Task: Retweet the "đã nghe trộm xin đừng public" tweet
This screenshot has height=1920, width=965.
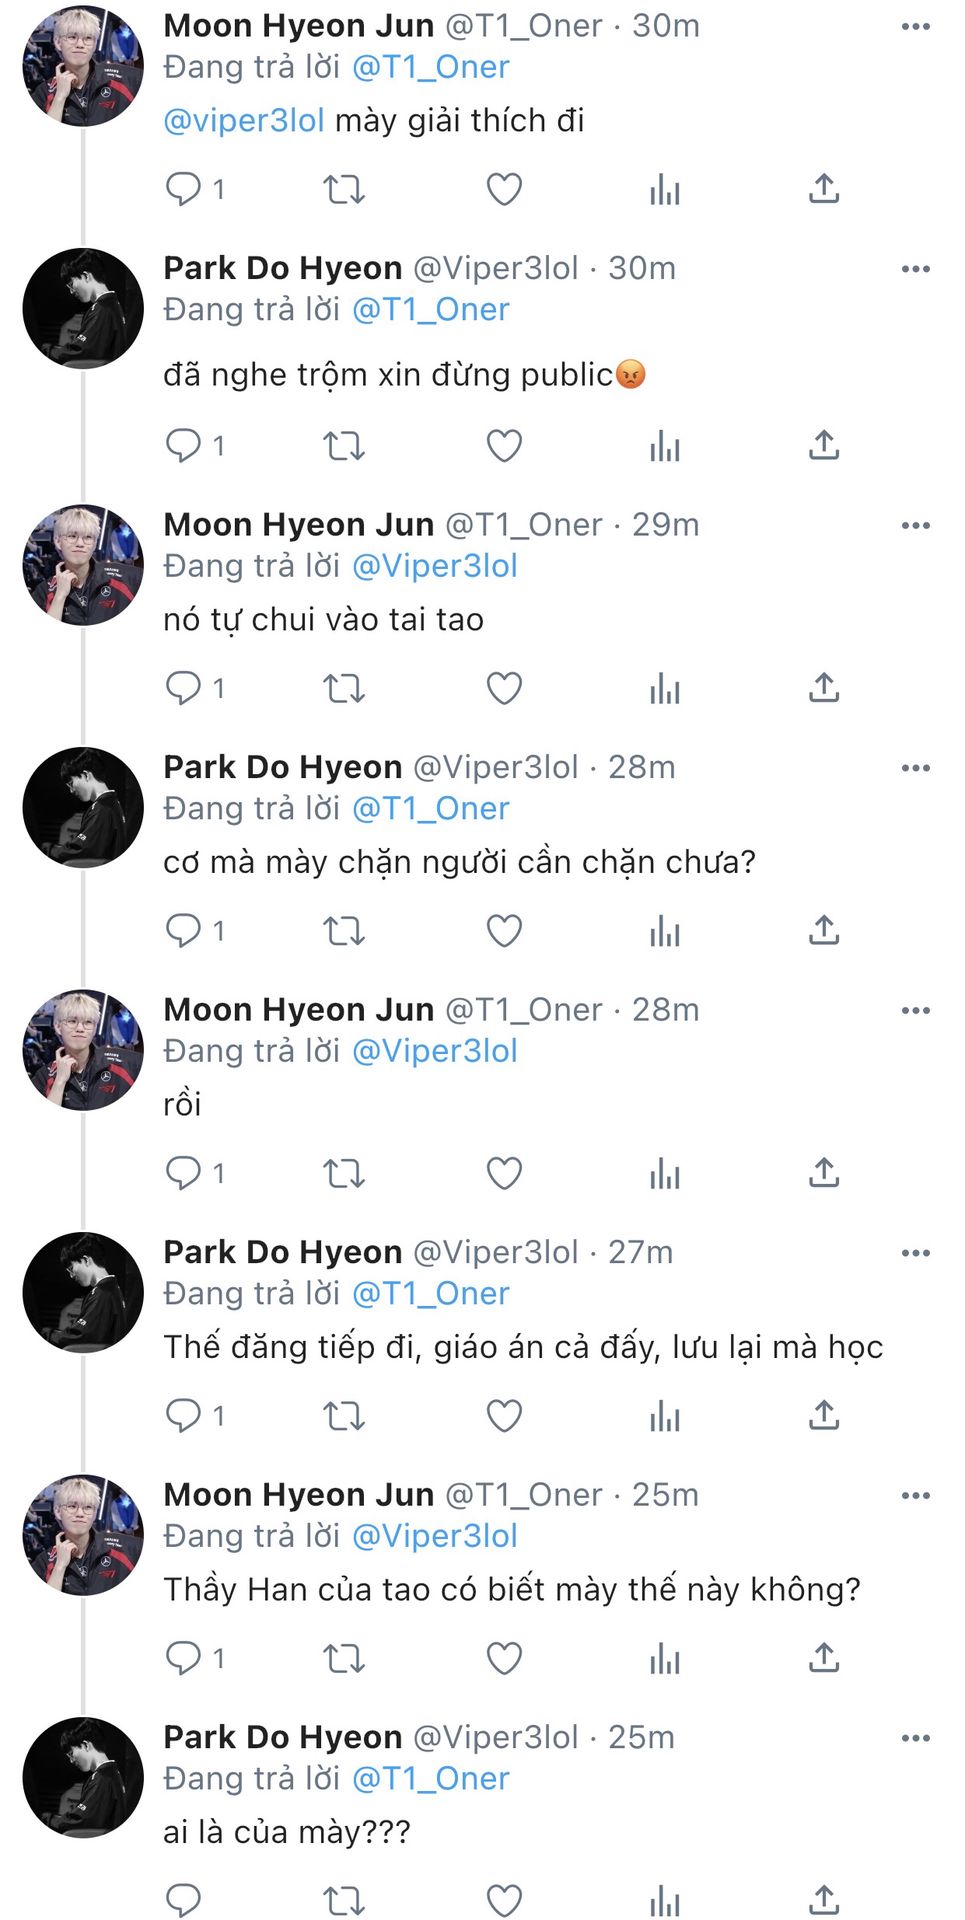Action: coord(343,445)
